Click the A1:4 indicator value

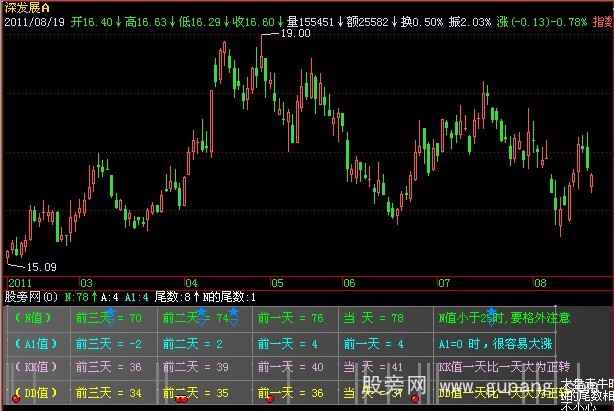pos(137,297)
